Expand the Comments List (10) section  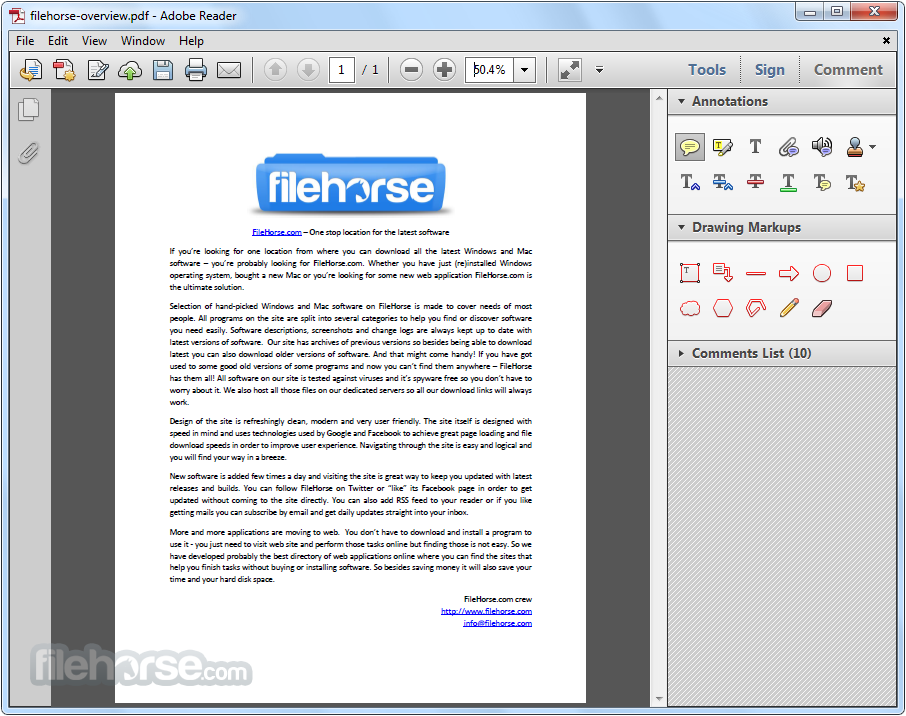682,354
